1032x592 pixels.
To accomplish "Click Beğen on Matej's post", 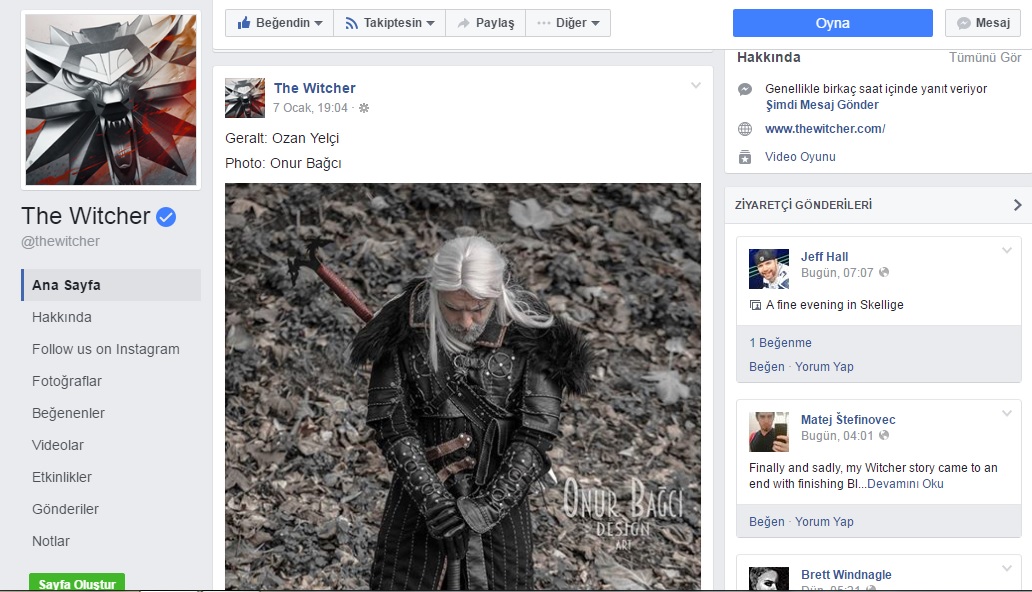I will point(767,522).
